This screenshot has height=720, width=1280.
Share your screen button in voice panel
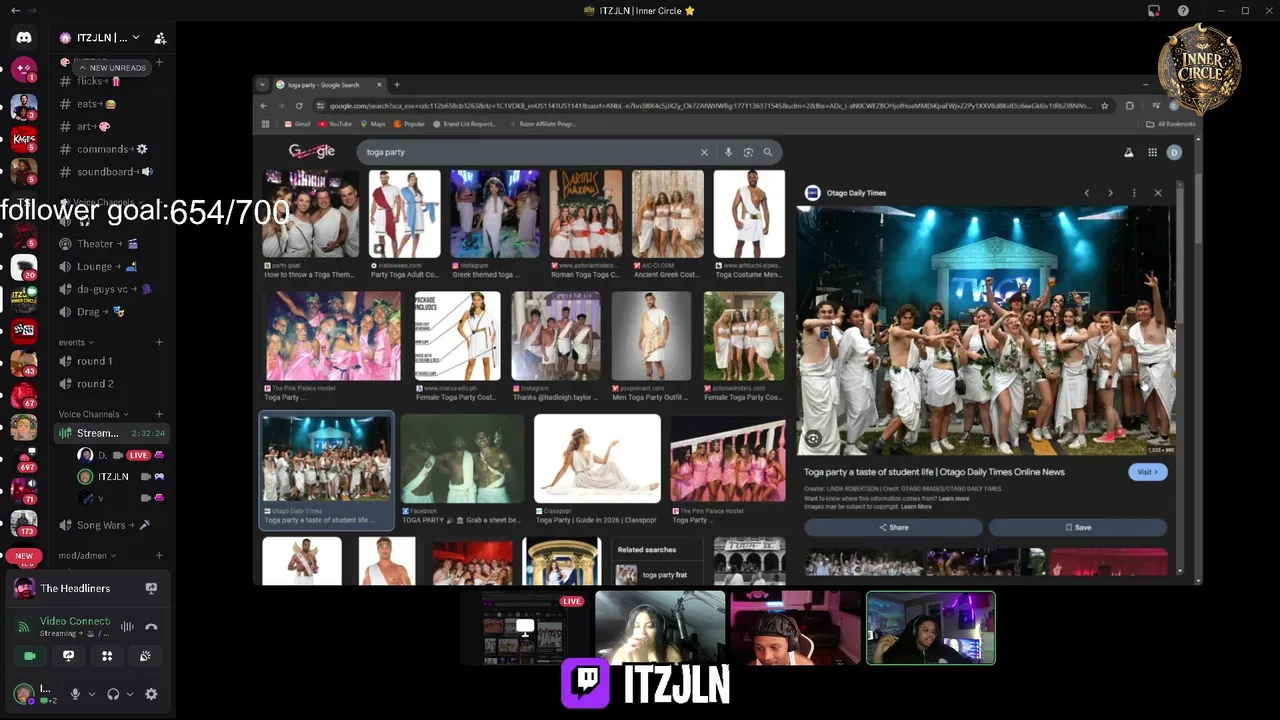coord(68,656)
